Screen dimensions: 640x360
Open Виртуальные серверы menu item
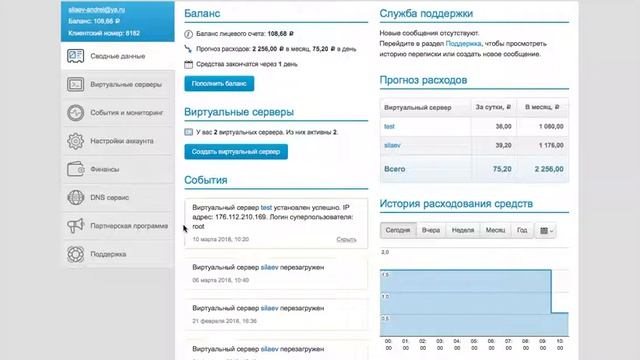[x=118, y=84]
